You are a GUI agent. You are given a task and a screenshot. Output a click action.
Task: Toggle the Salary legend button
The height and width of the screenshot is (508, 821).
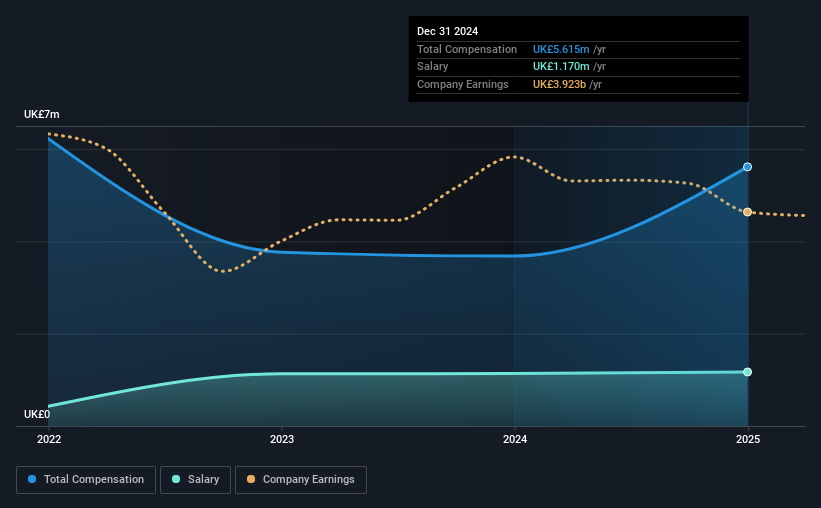pyautogui.click(x=195, y=480)
